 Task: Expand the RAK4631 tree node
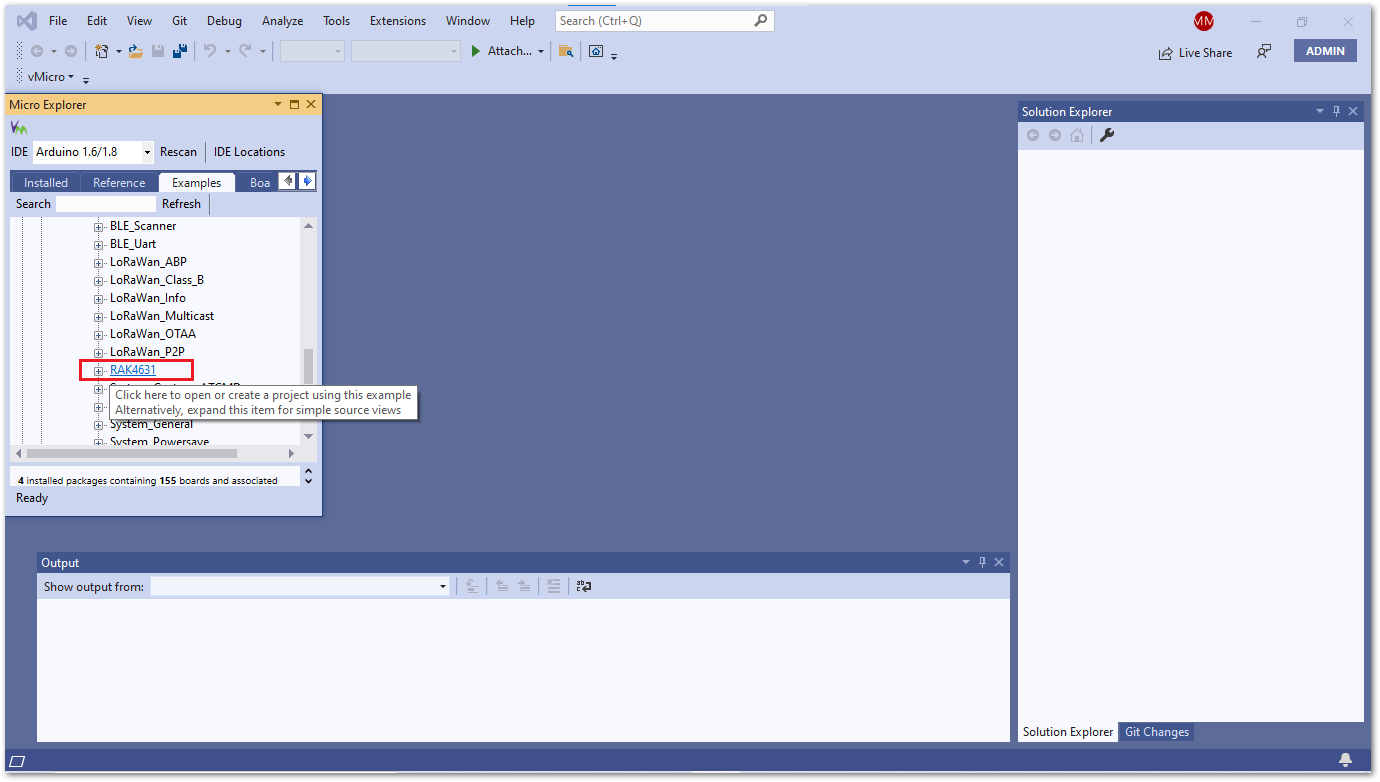(x=99, y=370)
